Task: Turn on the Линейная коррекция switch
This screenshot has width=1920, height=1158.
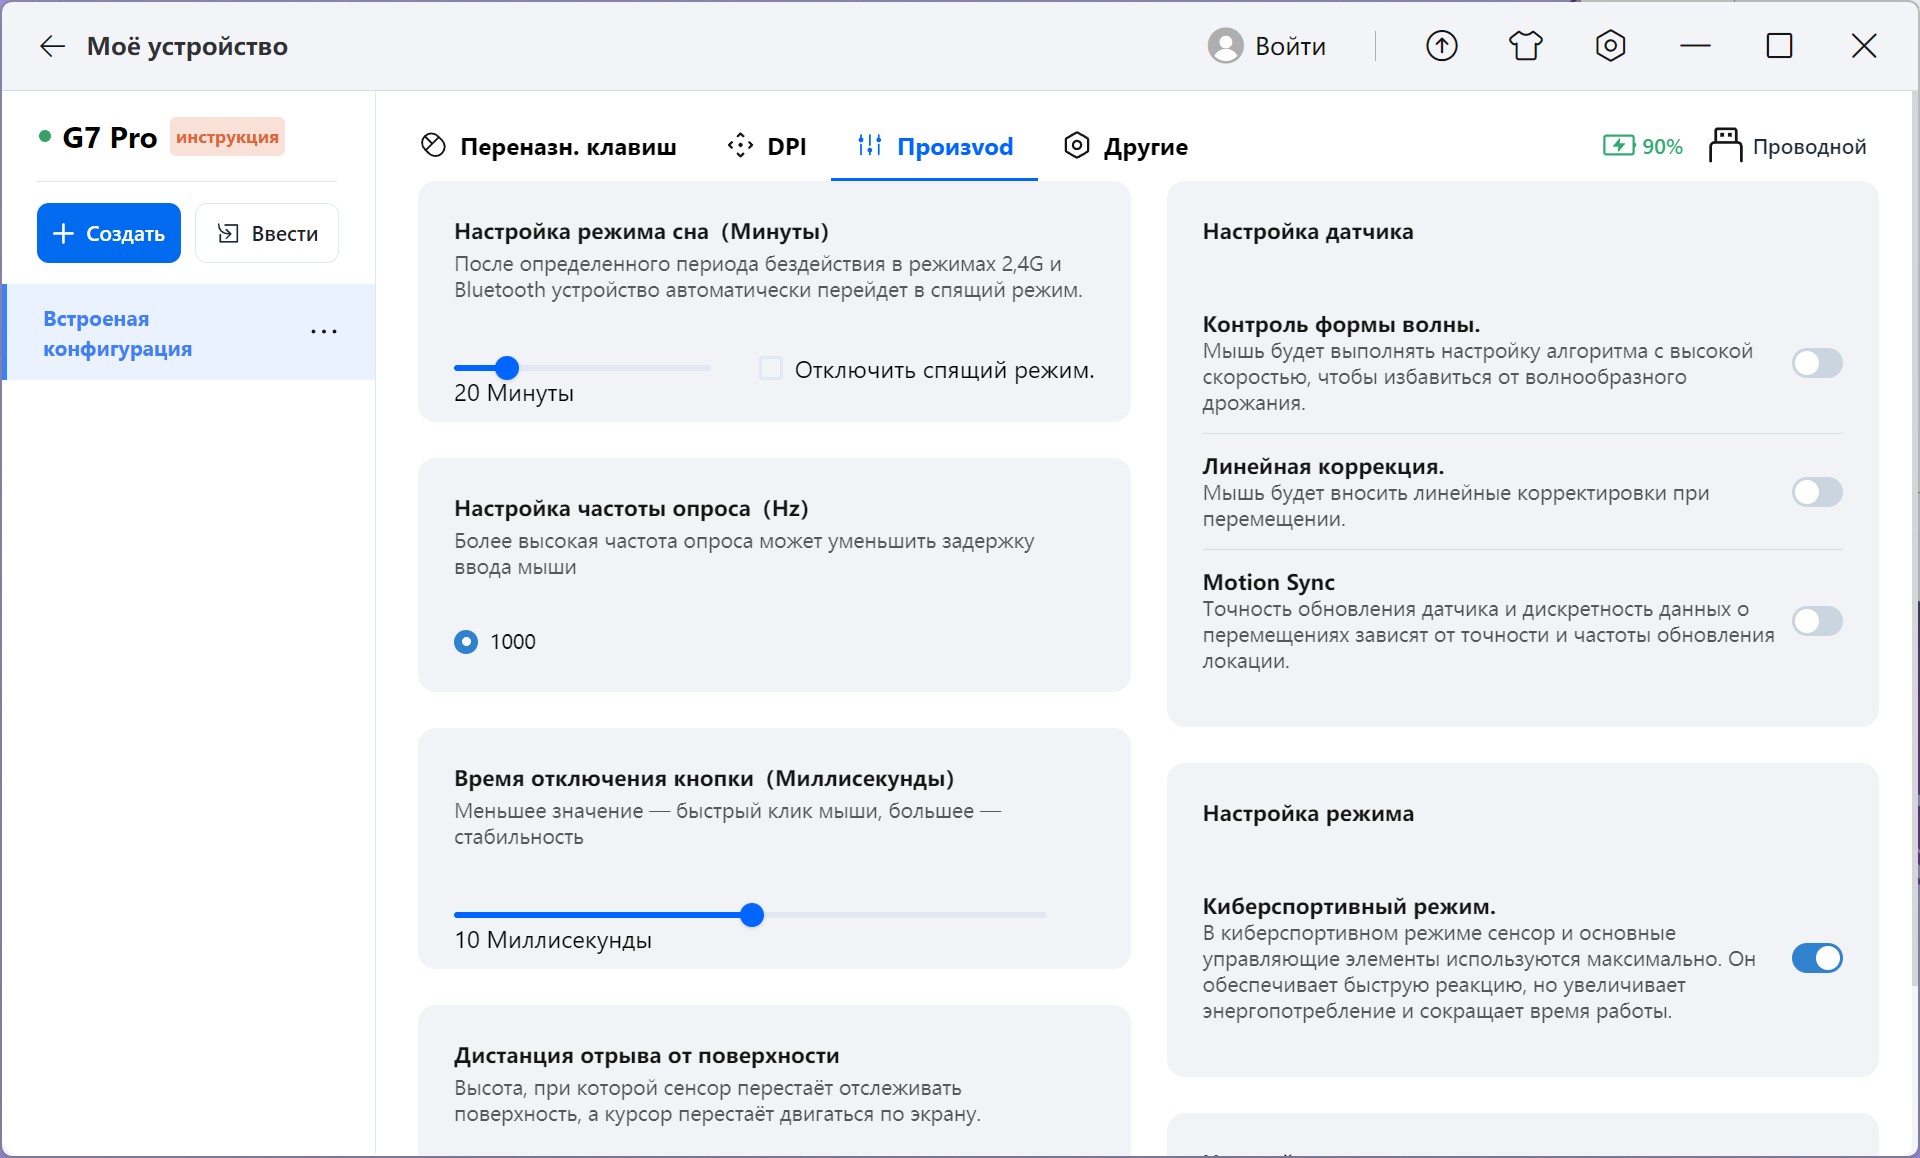Action: click(x=1817, y=492)
